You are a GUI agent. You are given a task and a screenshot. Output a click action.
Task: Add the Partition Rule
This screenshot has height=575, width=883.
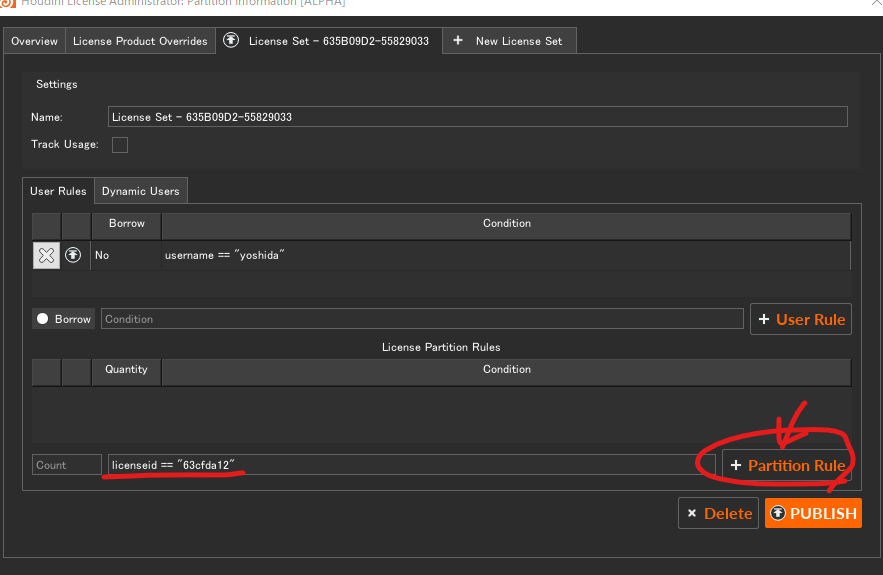(787, 465)
